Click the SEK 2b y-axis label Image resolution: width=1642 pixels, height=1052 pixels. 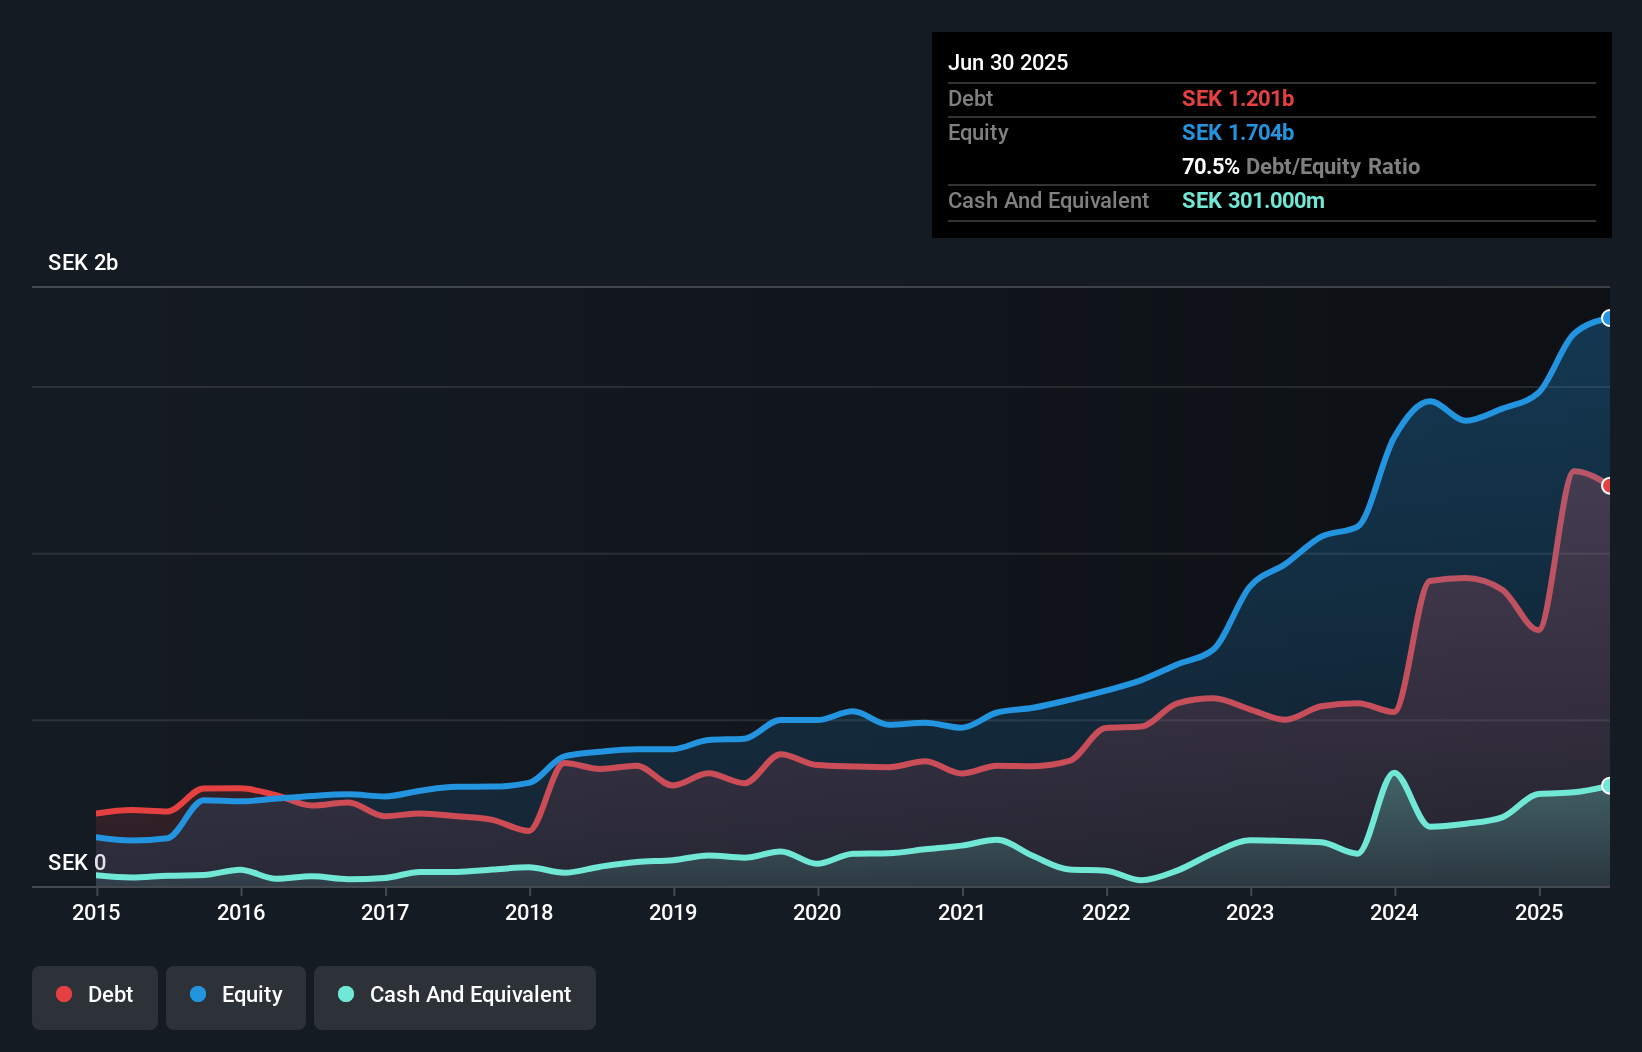coord(83,262)
